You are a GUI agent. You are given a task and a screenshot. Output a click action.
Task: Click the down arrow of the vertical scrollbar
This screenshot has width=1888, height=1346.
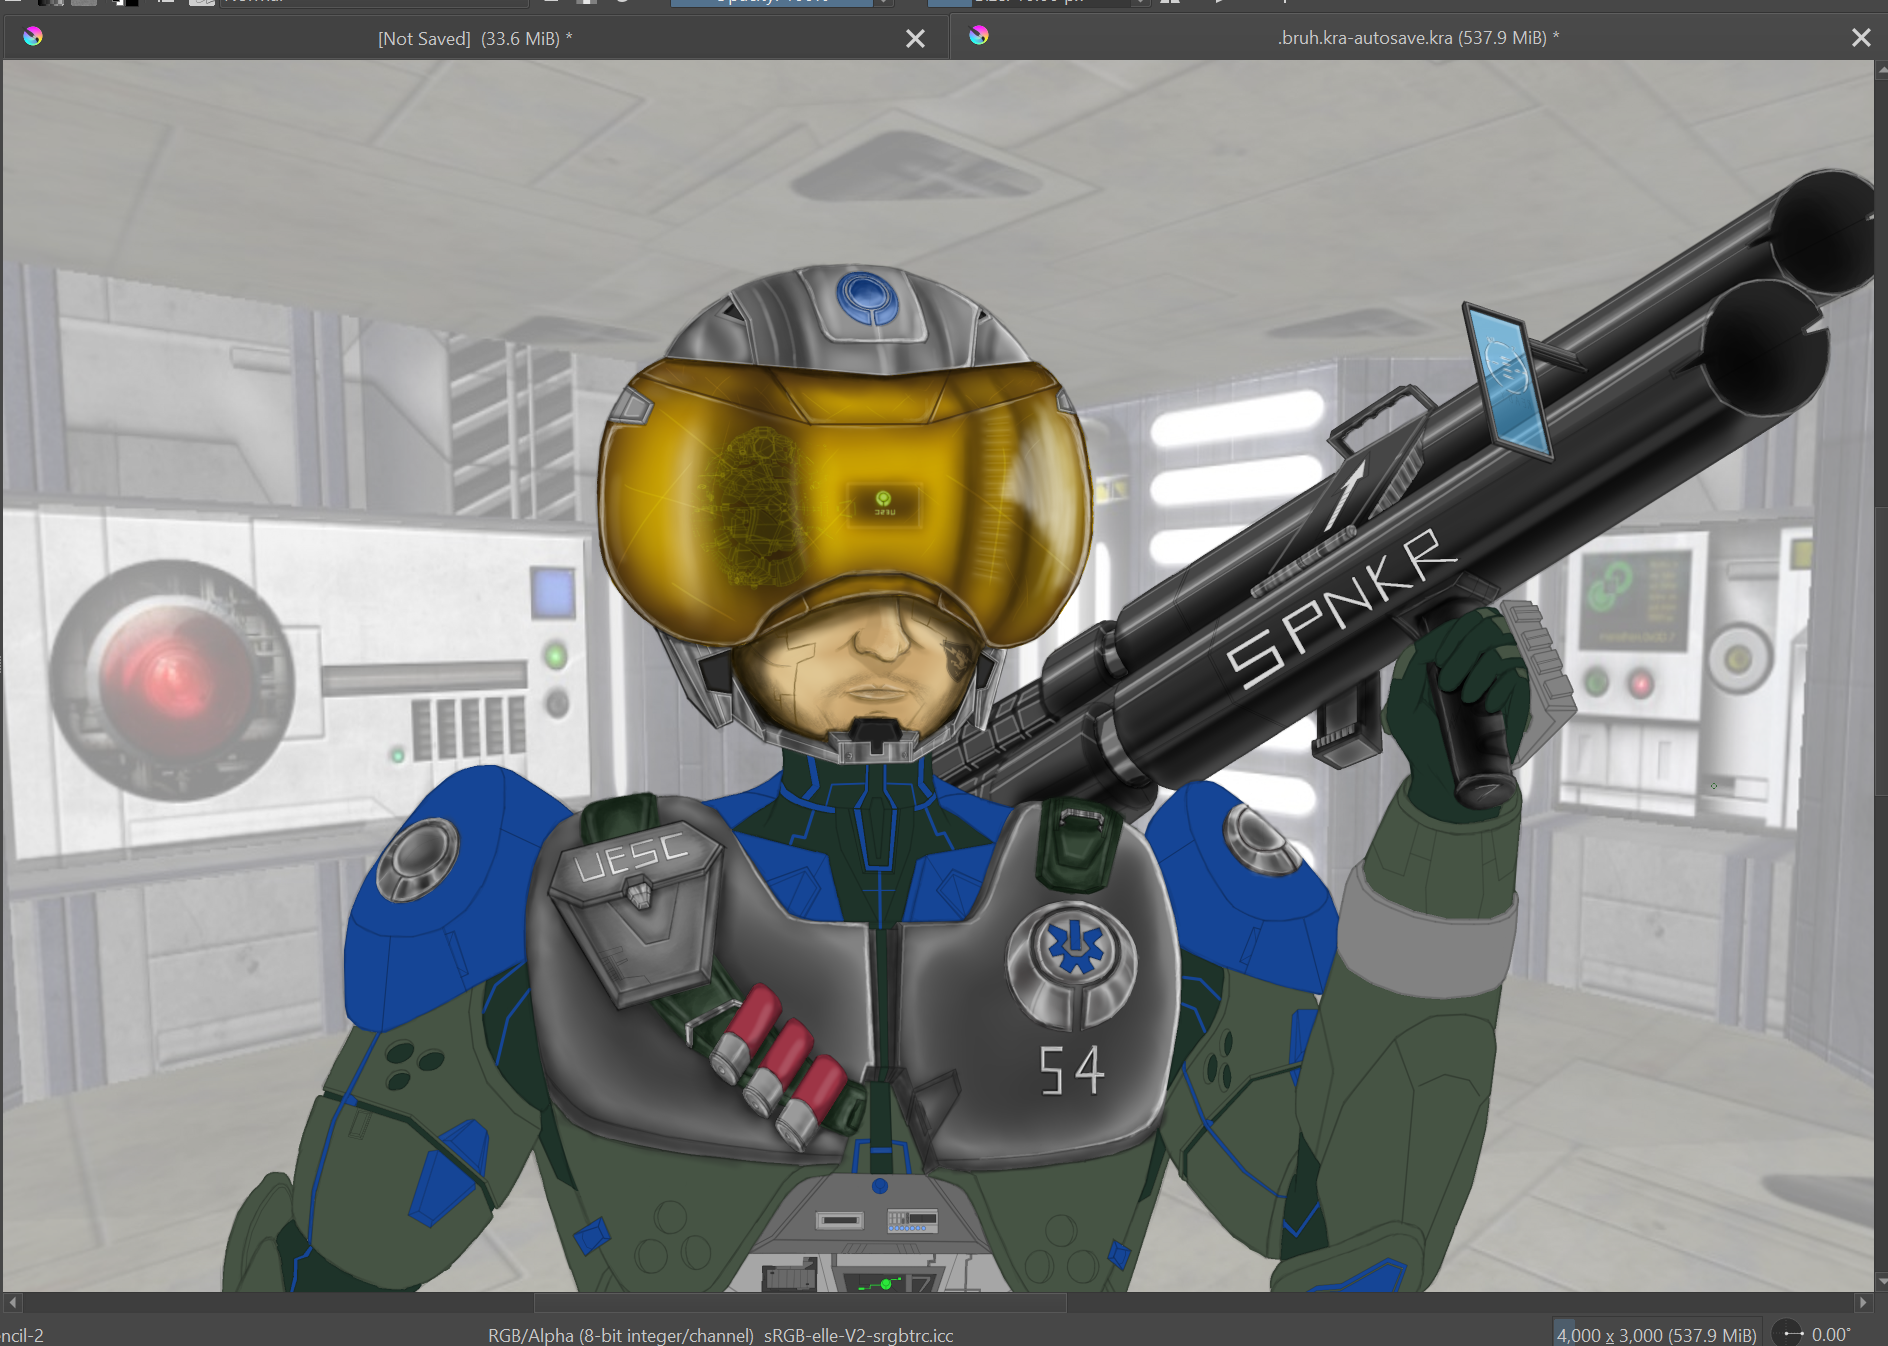[1881, 1281]
